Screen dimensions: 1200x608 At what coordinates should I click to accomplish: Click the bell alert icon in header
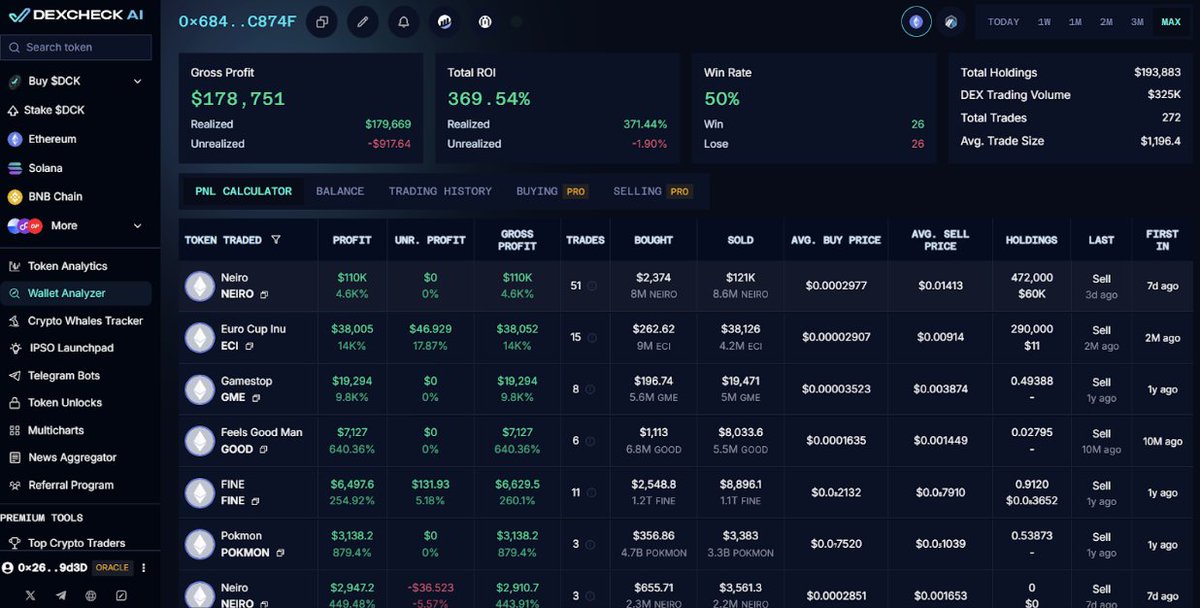click(x=404, y=21)
